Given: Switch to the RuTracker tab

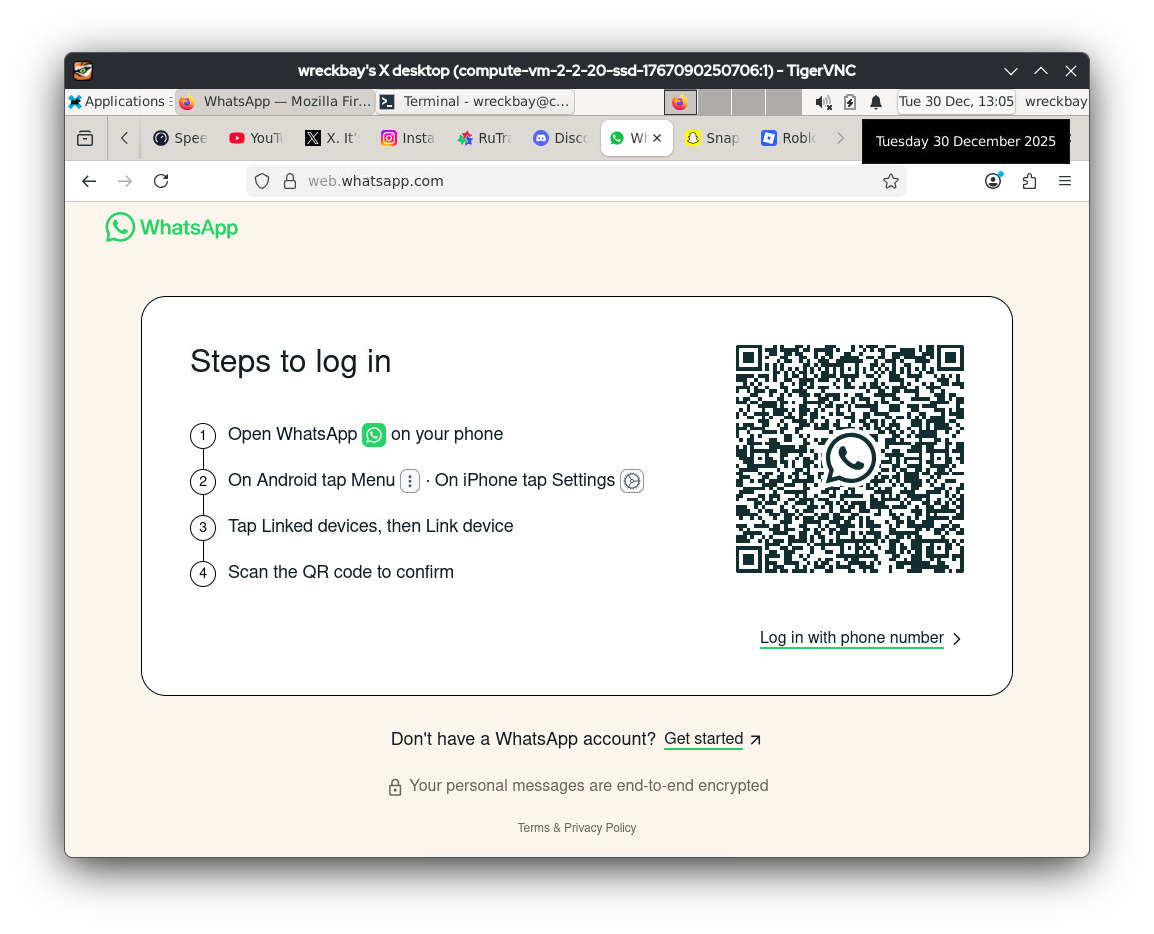Looking at the screenshot, I should (x=484, y=138).
